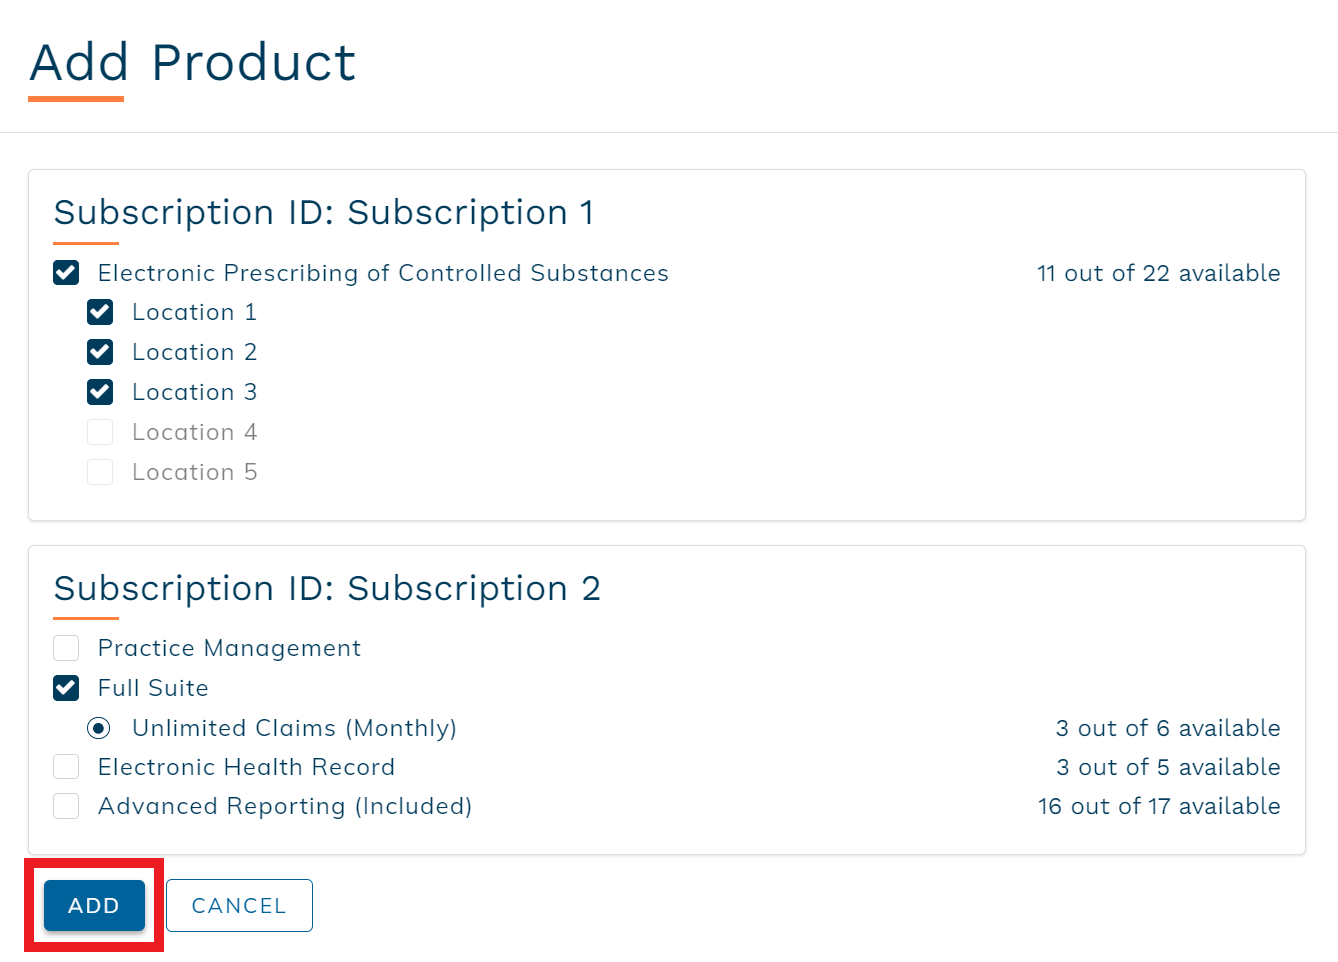Check the Advanced Reporting (Included) checkbox

pyautogui.click(x=65, y=806)
